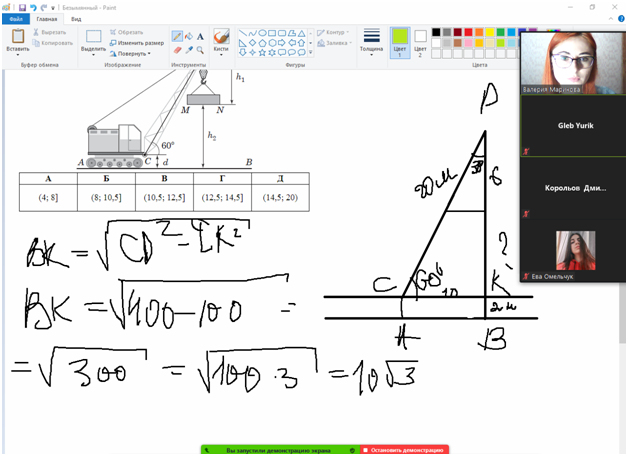Select the Pencil tool
The width and height of the screenshot is (628, 456).
tap(176, 36)
